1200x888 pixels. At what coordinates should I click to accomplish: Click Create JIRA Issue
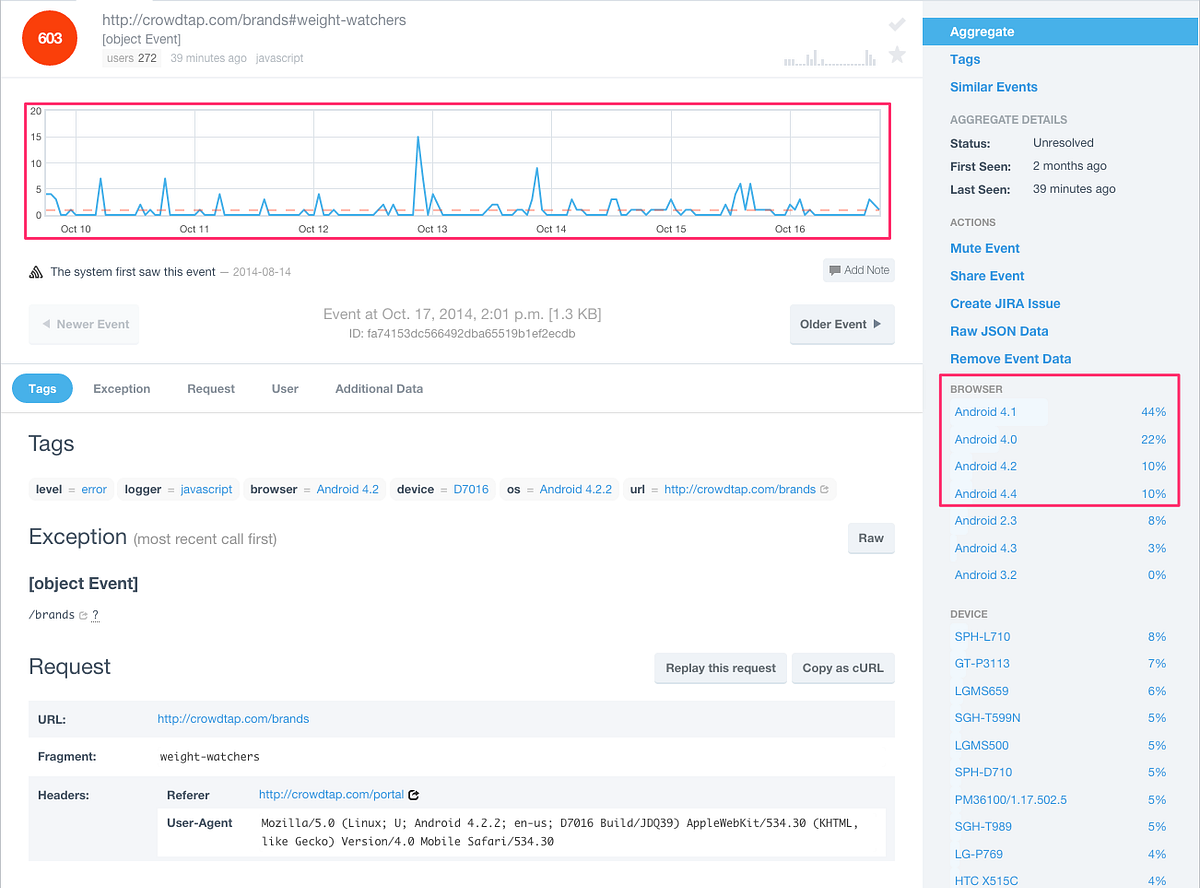point(1005,303)
